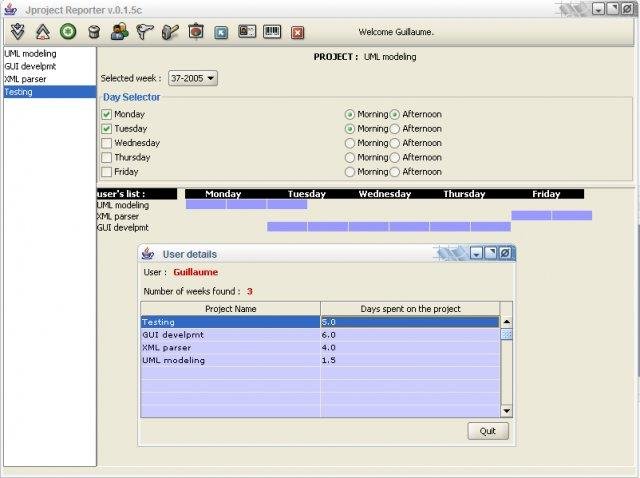
Task: Click the GUI develpmt Wednesday schedule bar
Action: point(389,227)
